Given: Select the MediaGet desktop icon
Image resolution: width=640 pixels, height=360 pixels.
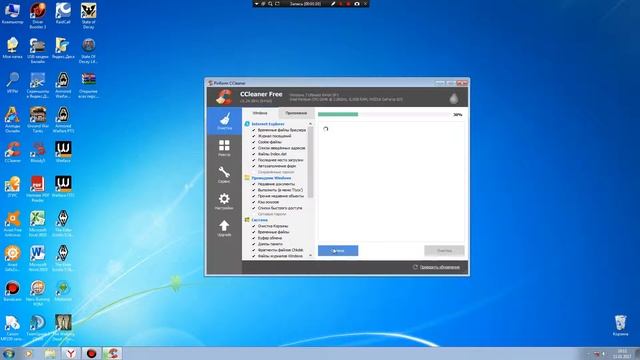Looking at the screenshot, I should click(63, 291).
